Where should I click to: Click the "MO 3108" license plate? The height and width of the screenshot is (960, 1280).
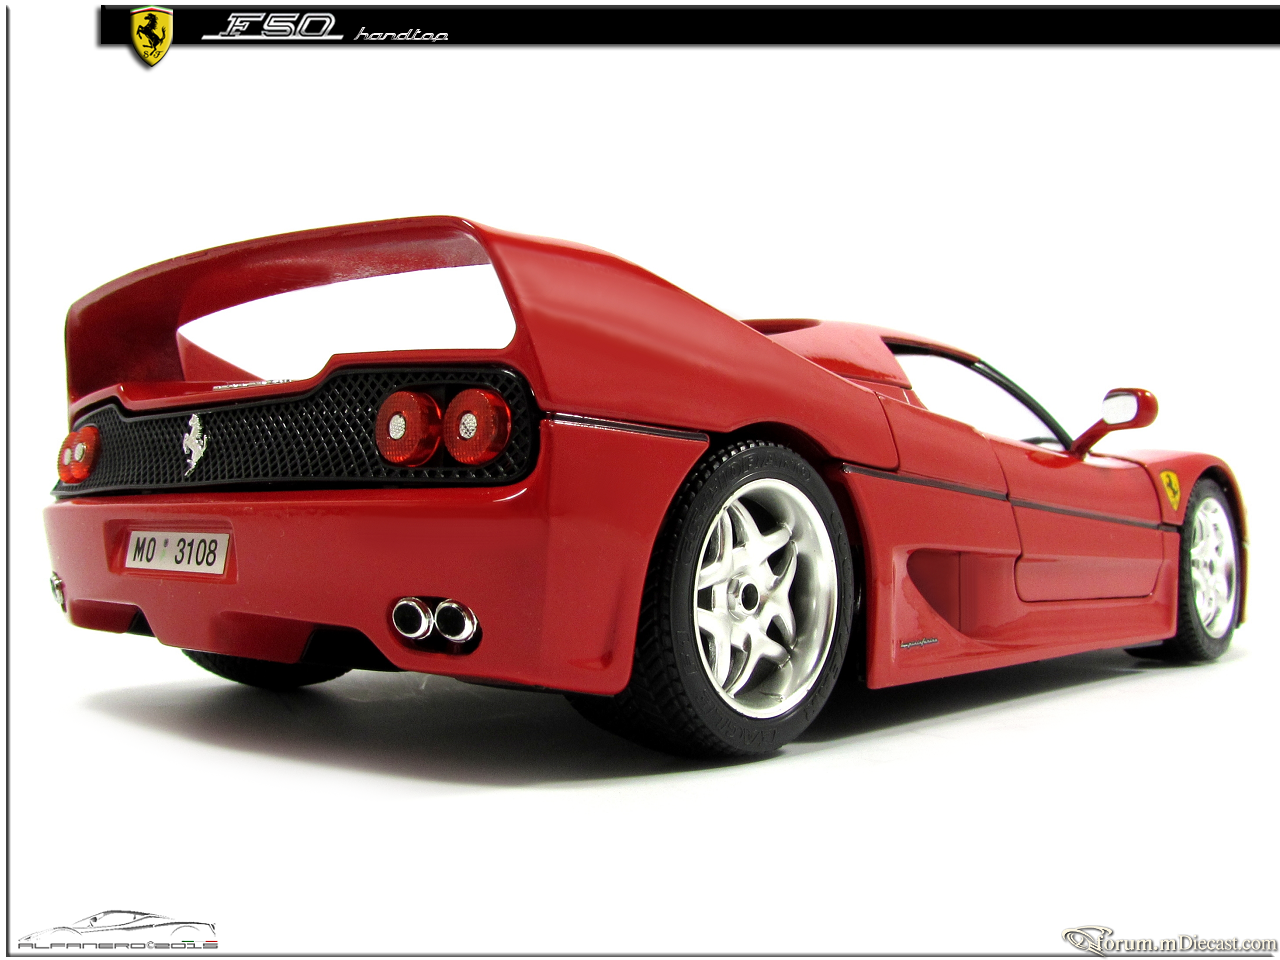coord(177,553)
